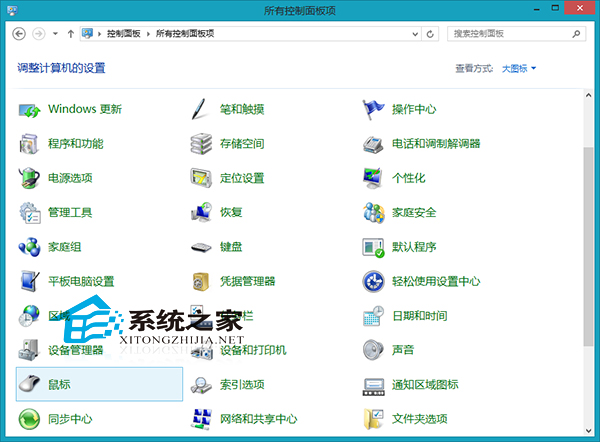The width and height of the screenshot is (600, 442).
Task: Open the address bar history dropdown arrow
Action: pos(415,34)
